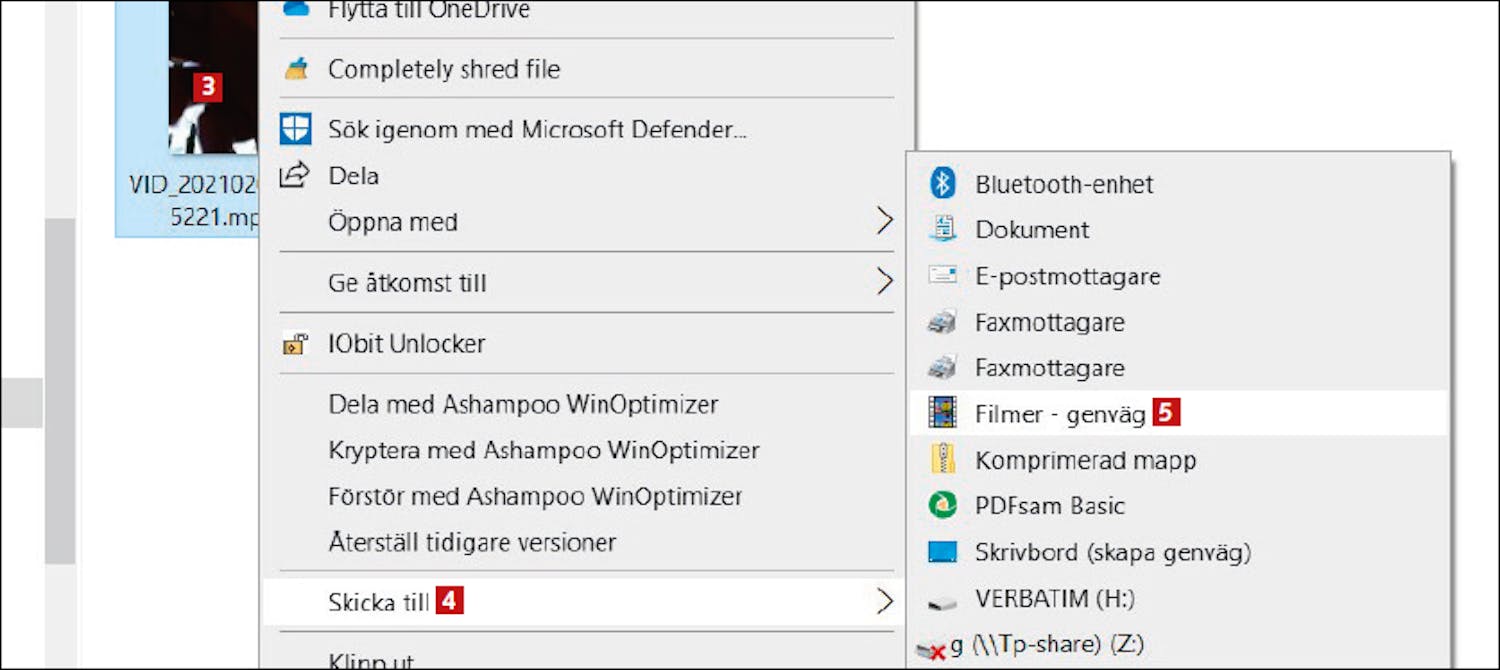Click the first Faxmottagare printer icon
This screenshot has height=670, width=1500.
tap(942, 322)
